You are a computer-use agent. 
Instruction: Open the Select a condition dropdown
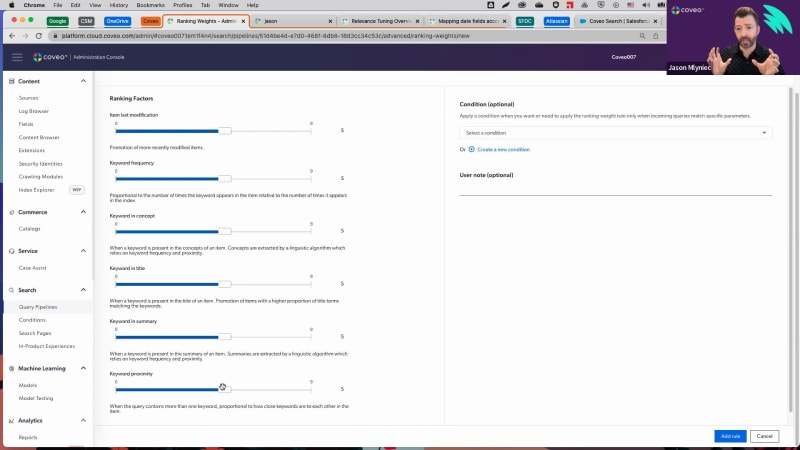point(616,133)
